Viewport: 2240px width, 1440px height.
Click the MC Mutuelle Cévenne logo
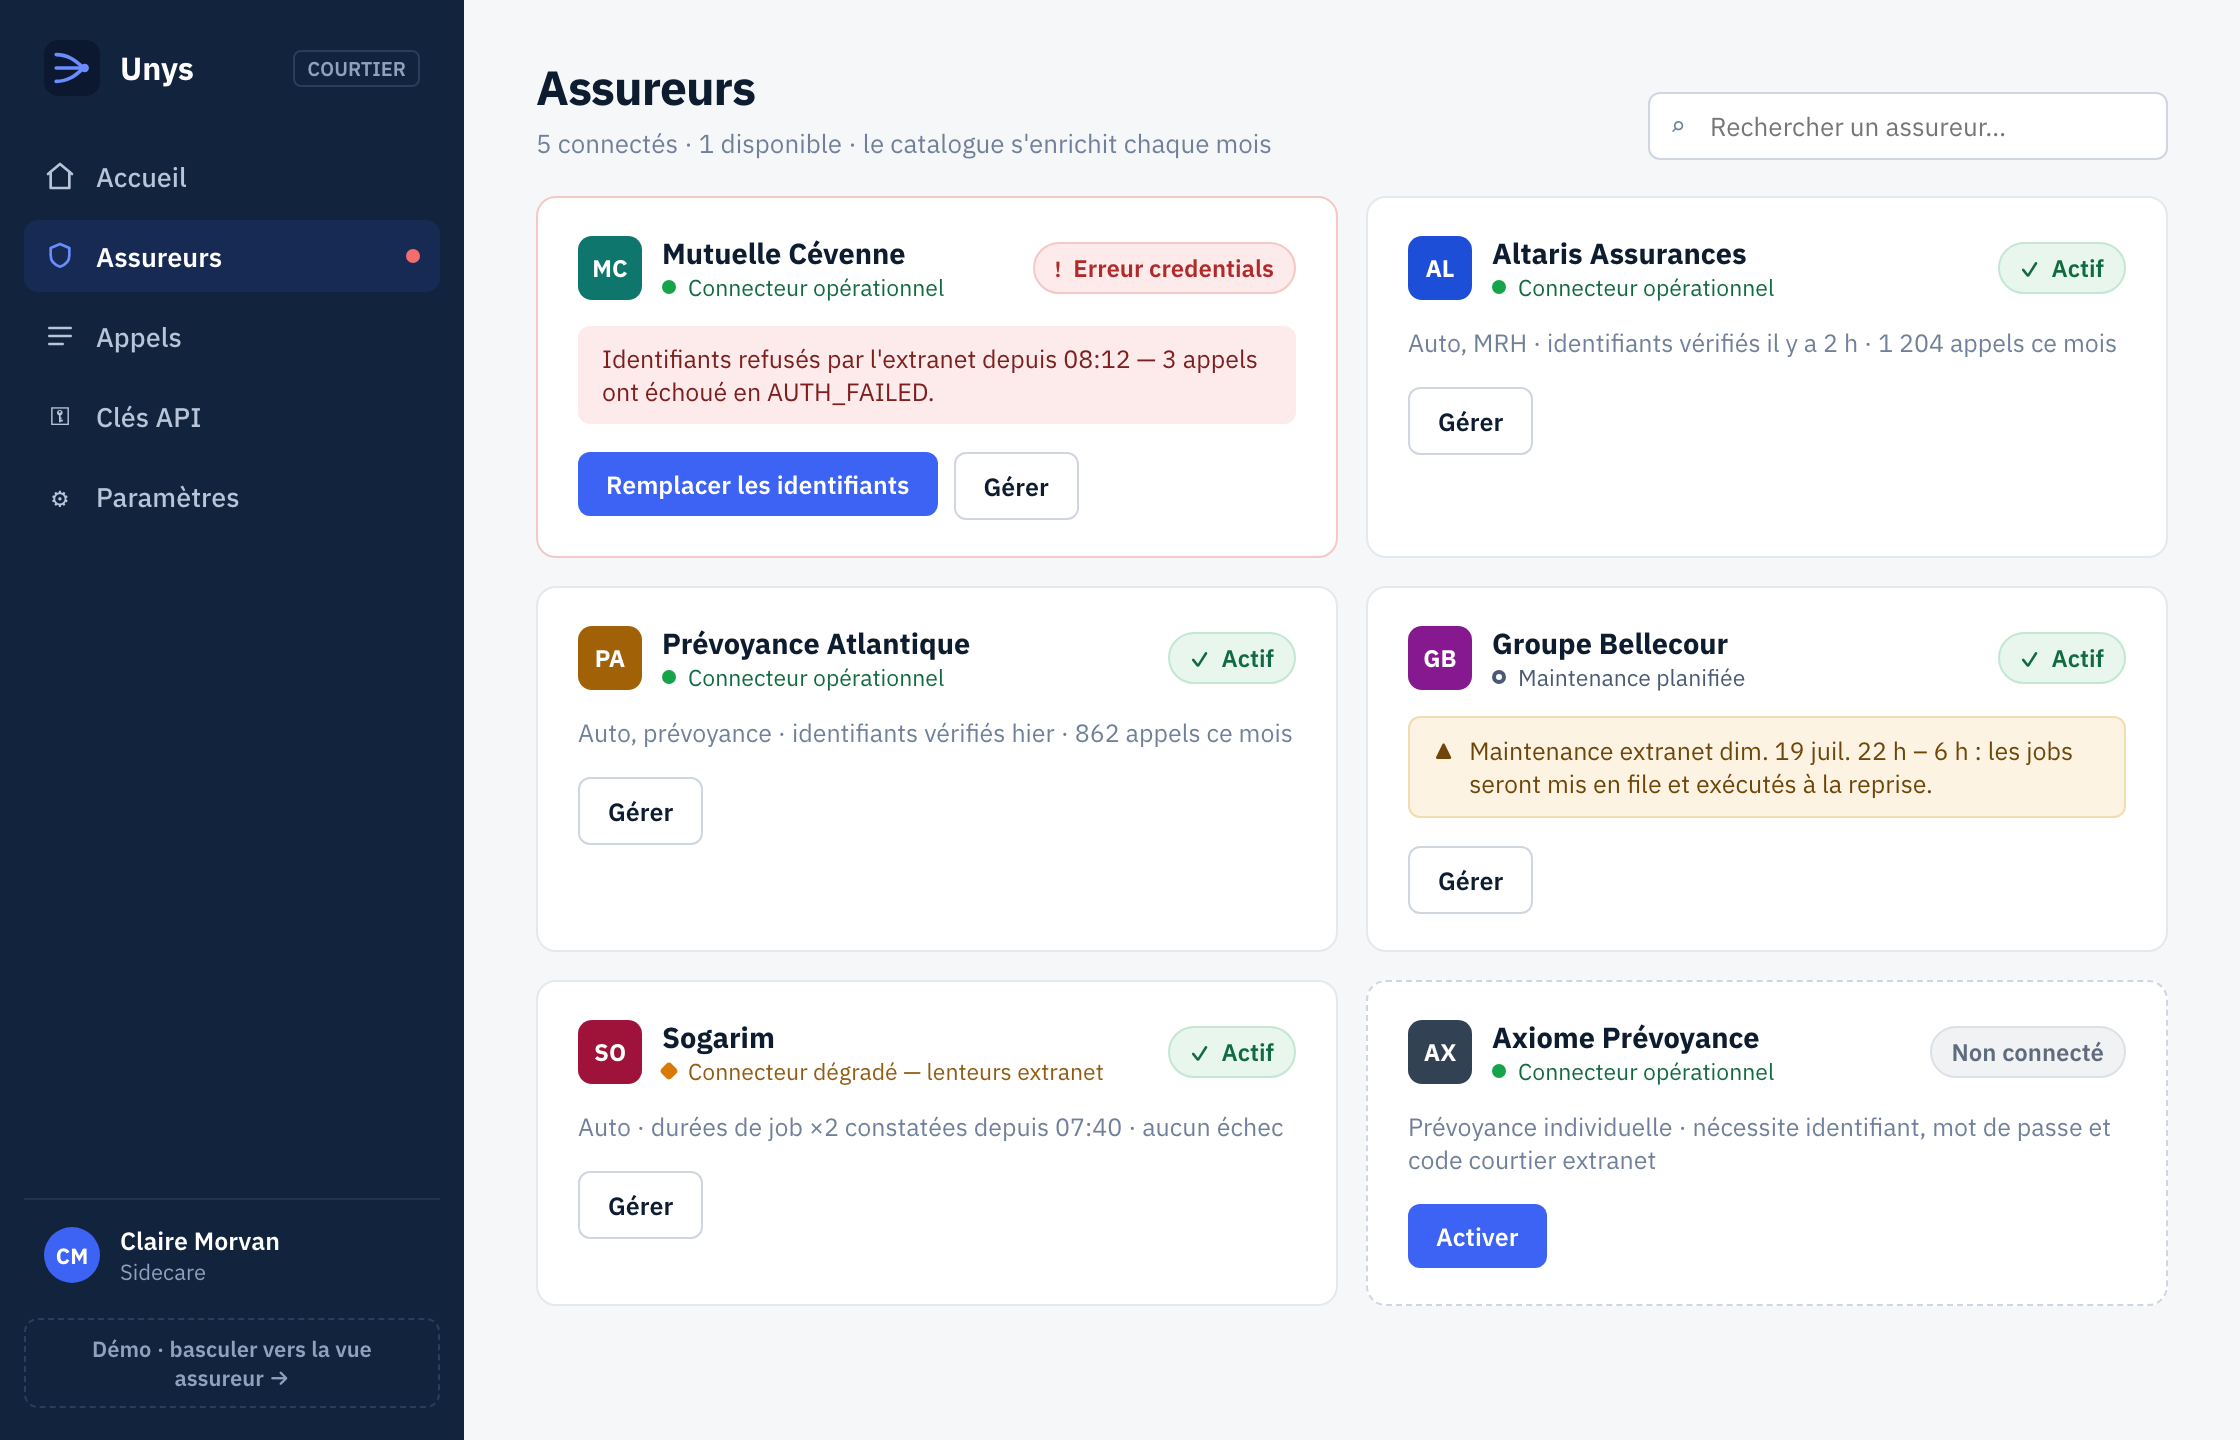coord(610,268)
